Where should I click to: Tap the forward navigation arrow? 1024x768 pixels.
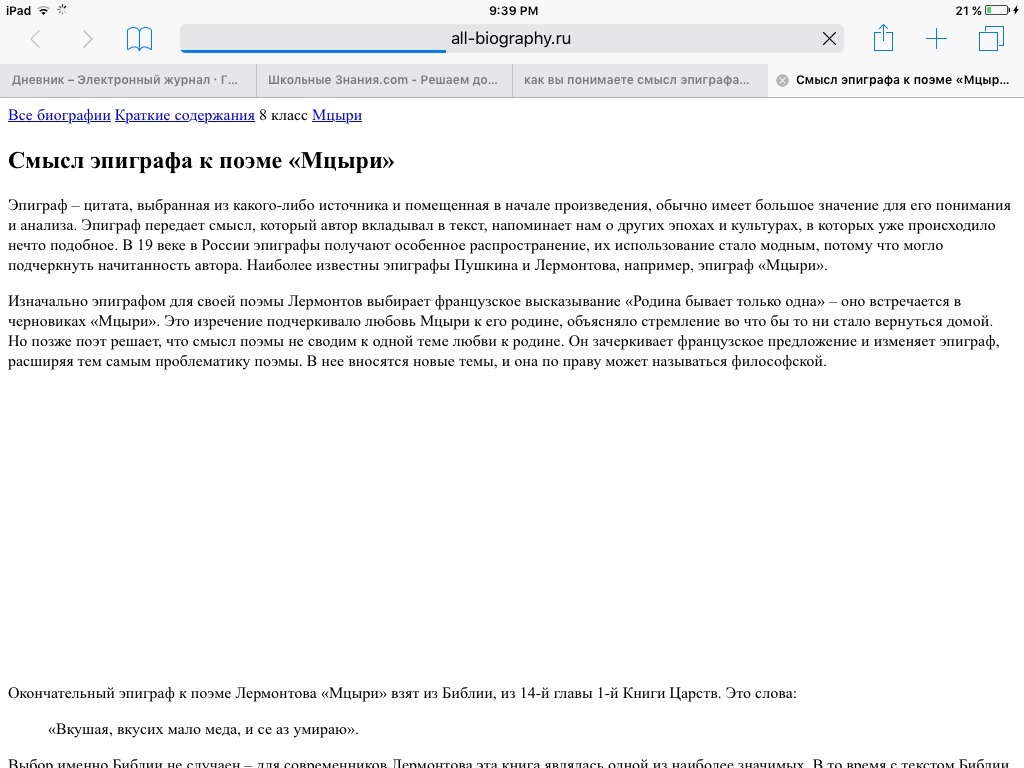point(88,39)
